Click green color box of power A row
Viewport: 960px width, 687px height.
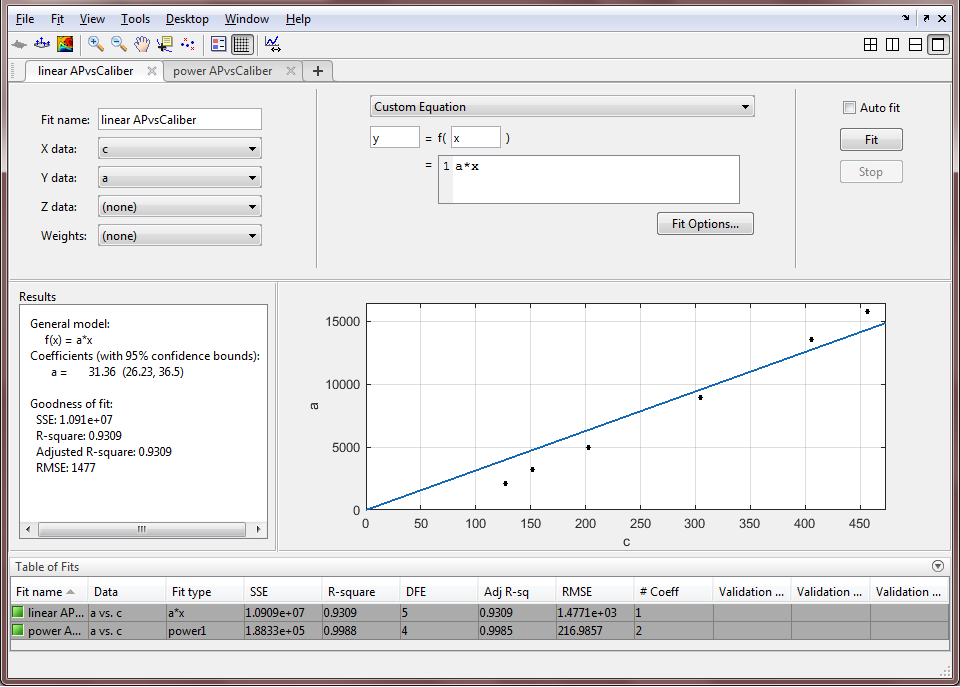tap(18, 630)
